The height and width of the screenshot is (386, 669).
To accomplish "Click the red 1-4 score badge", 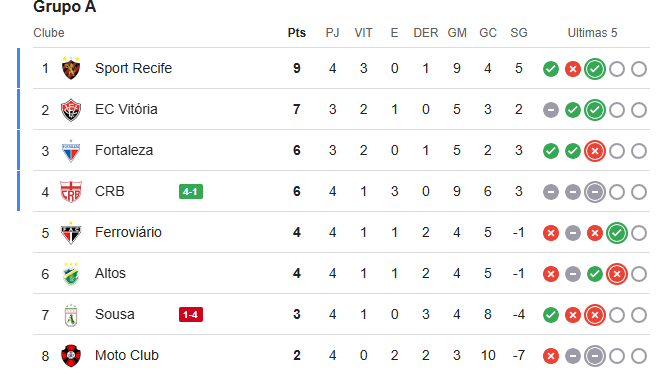I will (191, 315).
